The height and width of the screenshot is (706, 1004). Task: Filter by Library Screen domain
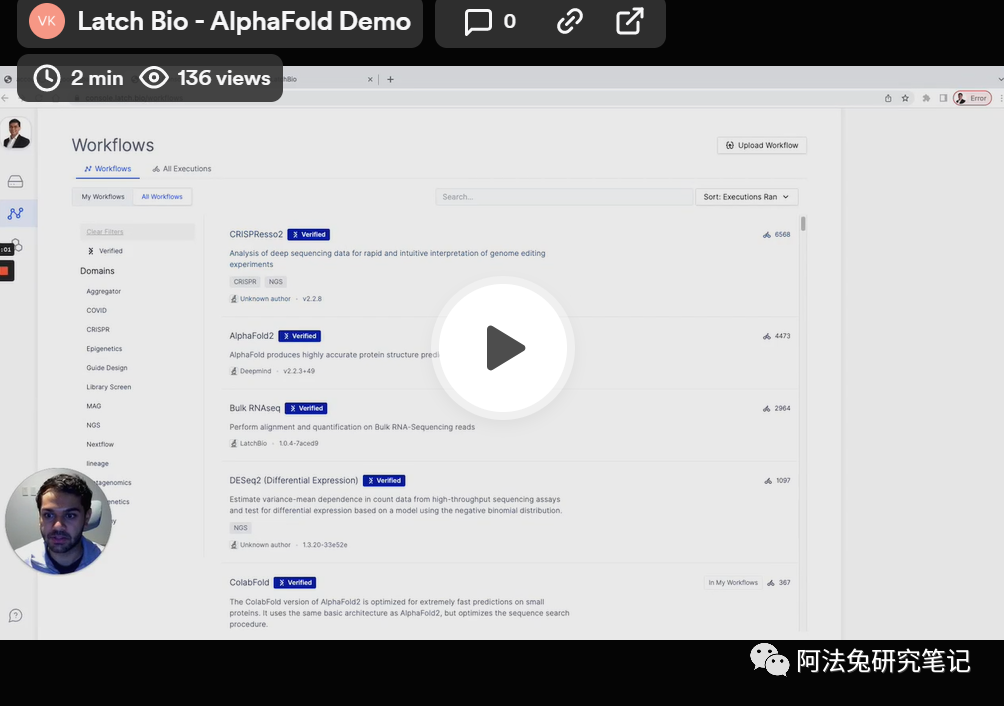coord(109,387)
